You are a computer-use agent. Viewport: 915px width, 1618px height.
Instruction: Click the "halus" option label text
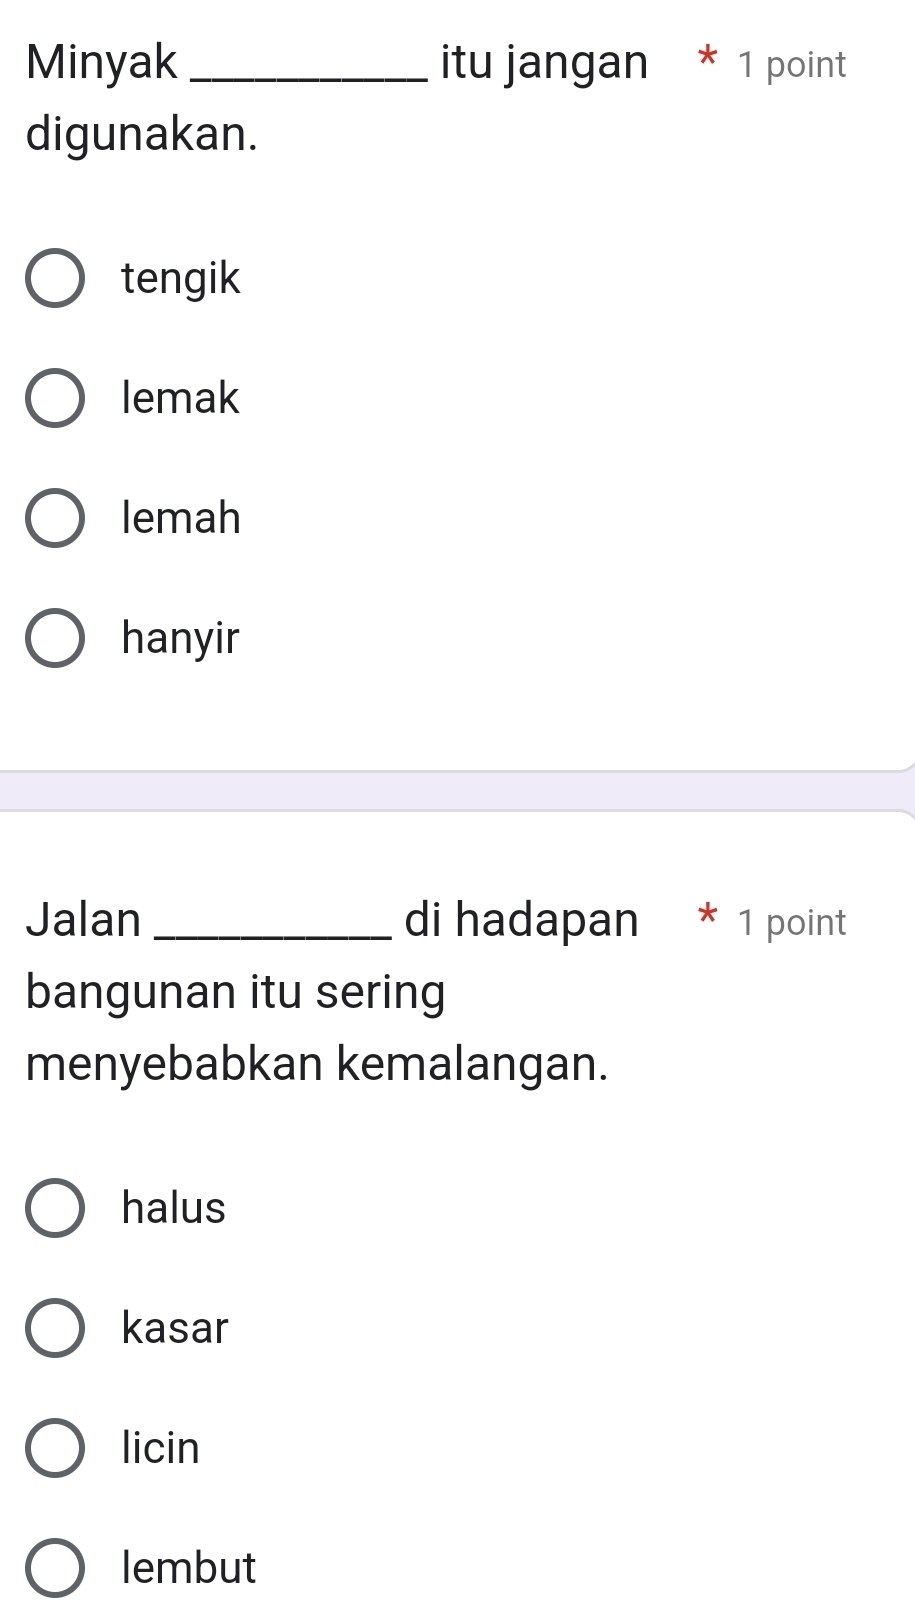tap(174, 1208)
